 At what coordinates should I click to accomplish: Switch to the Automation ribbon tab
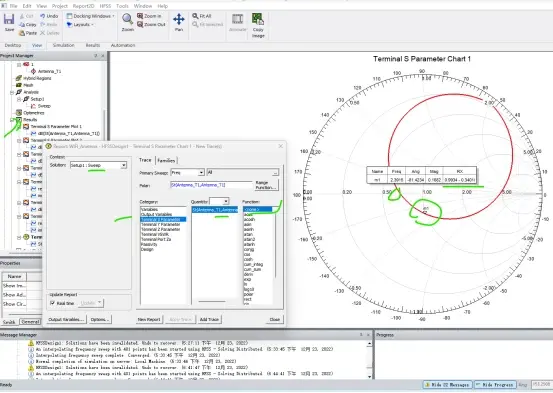(123, 45)
